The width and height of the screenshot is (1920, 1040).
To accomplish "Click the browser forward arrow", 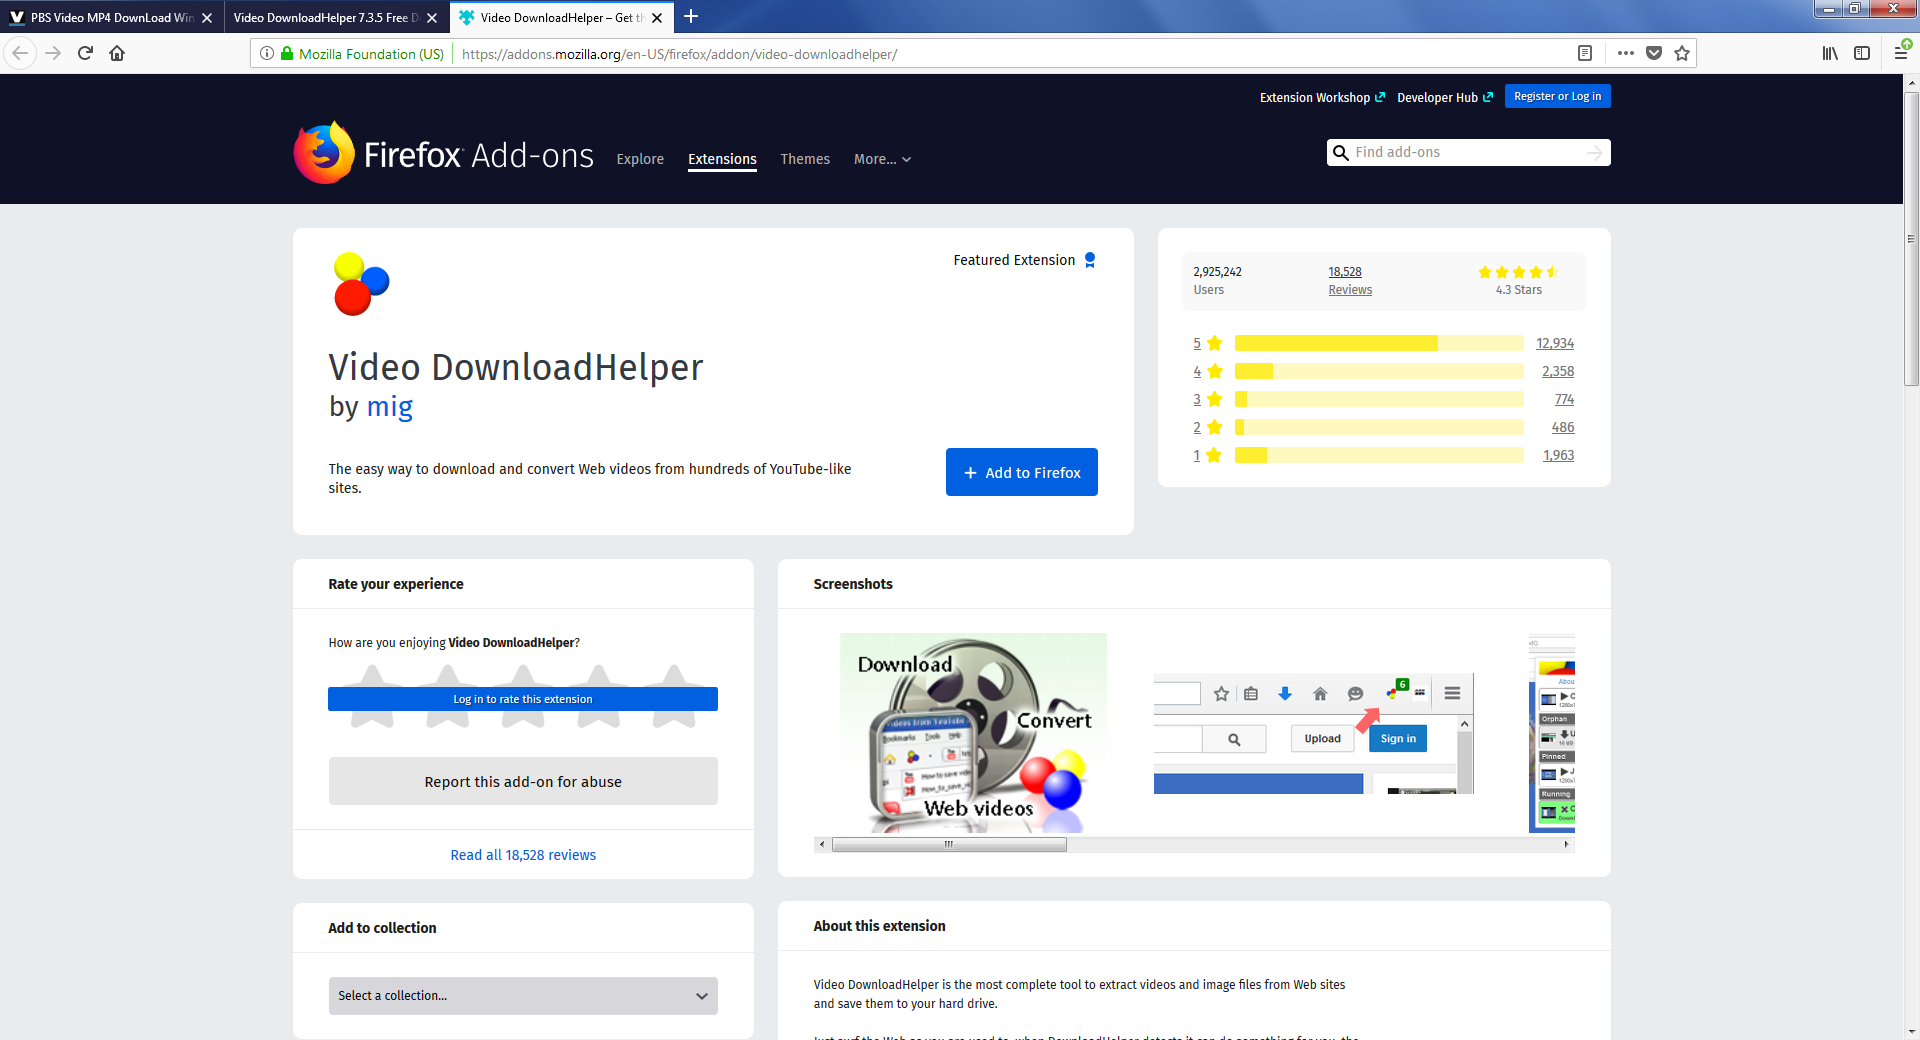I will pos(53,53).
